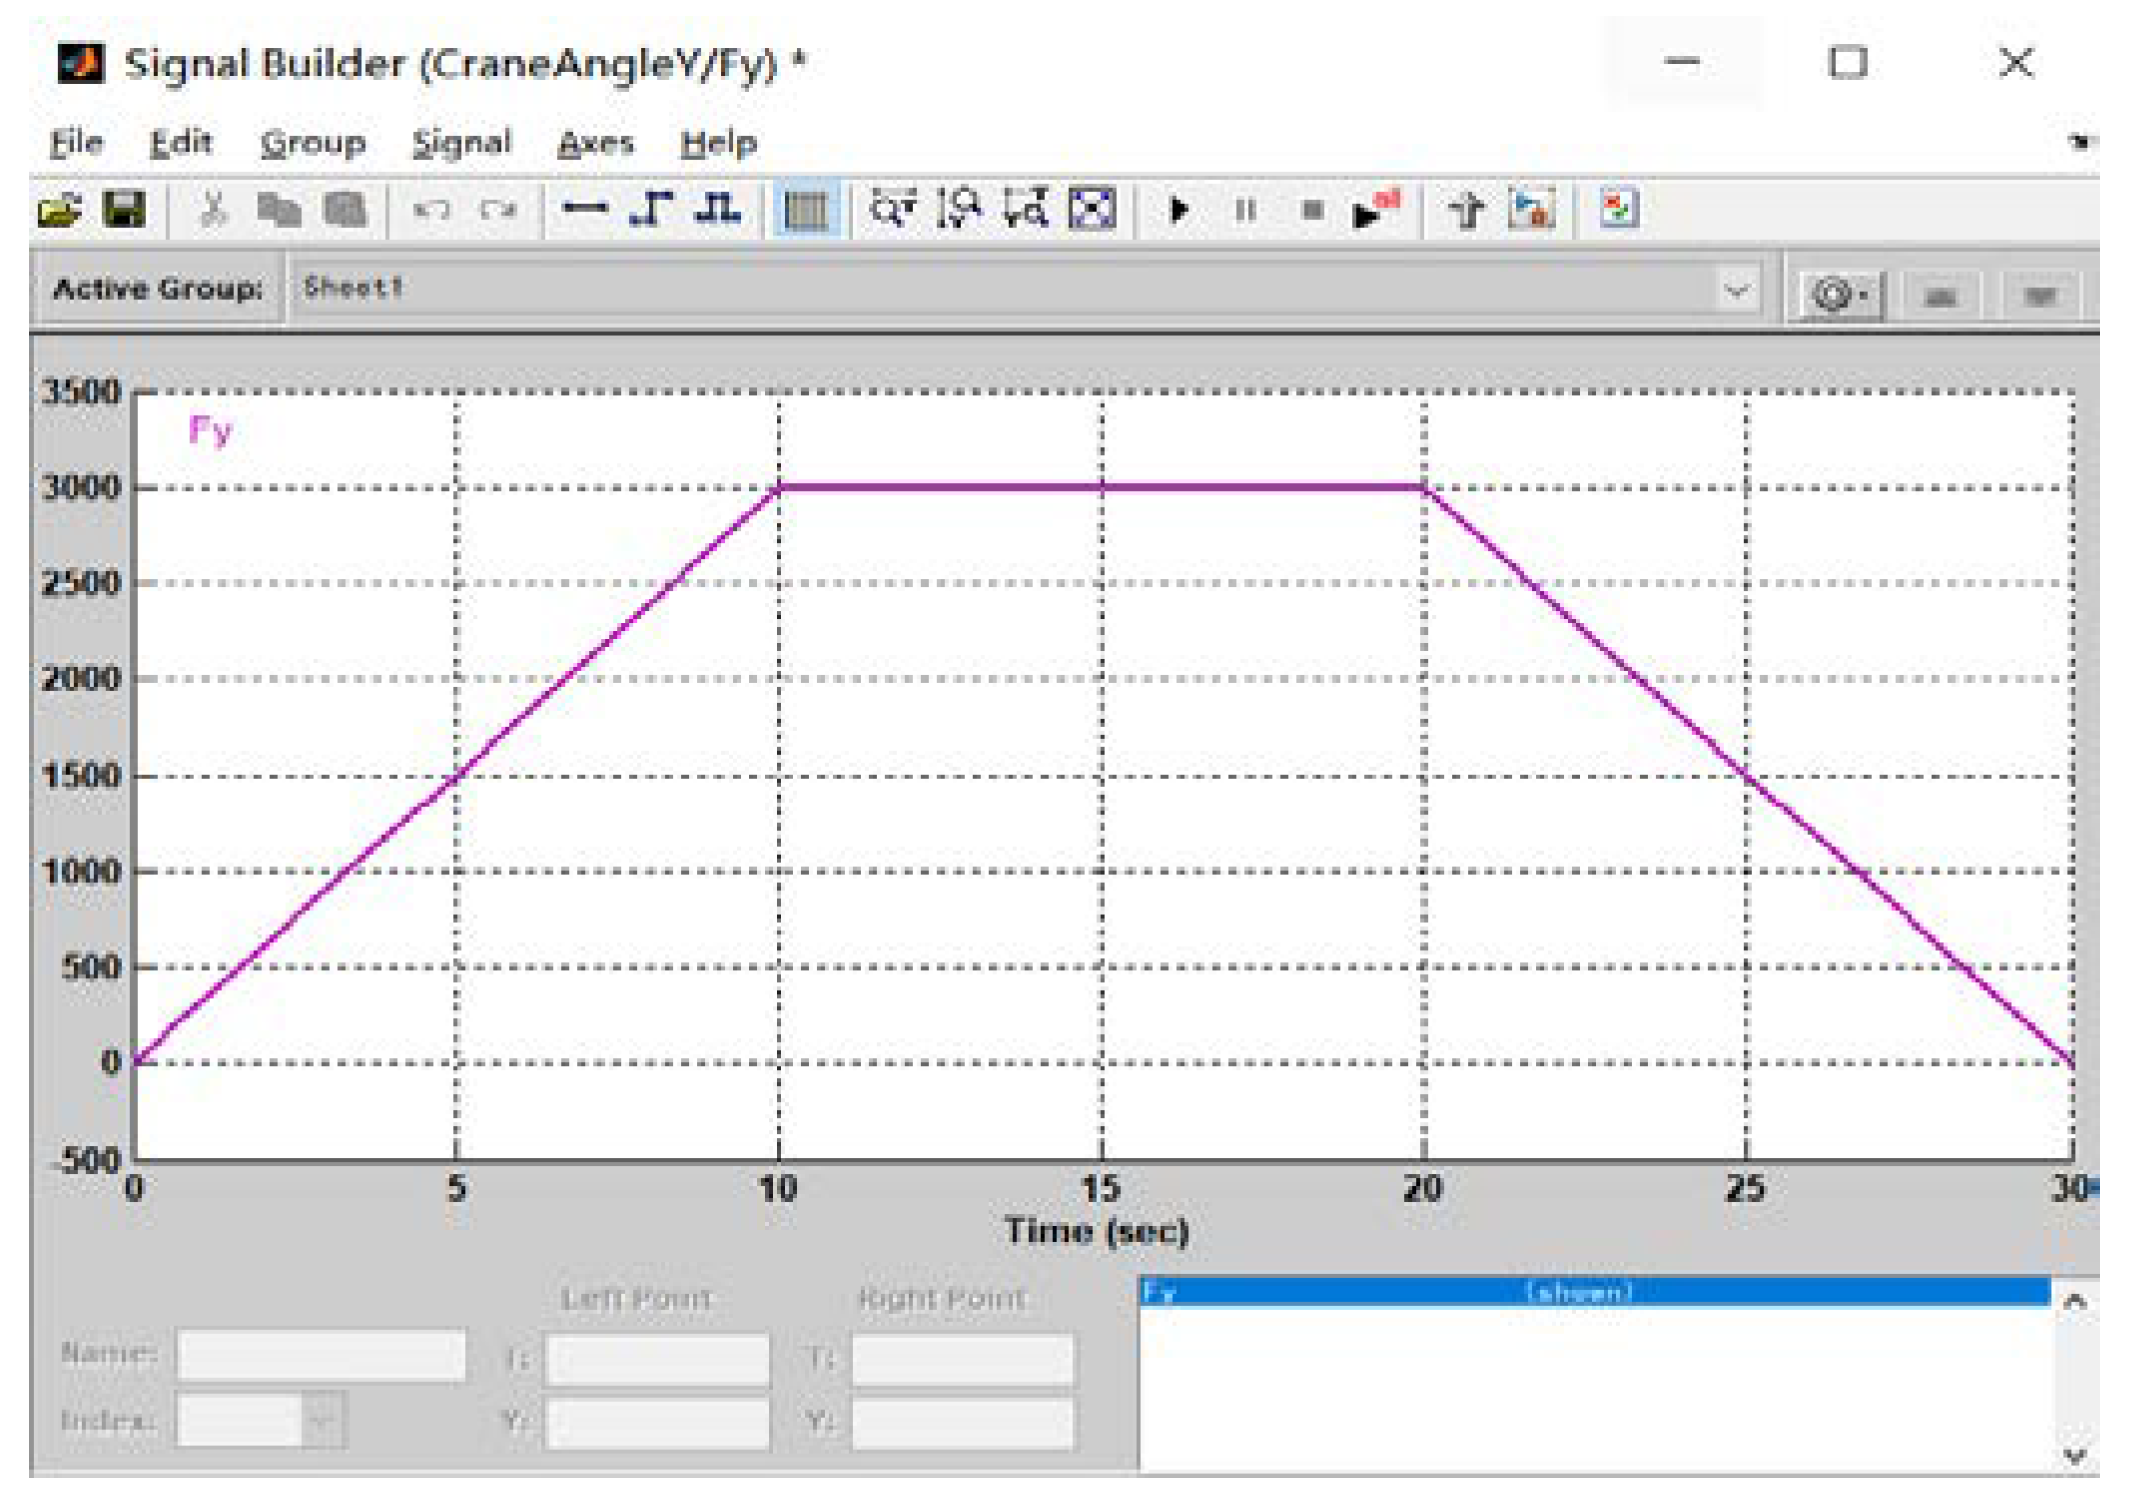Open the Signal menu

pyautogui.click(x=461, y=143)
